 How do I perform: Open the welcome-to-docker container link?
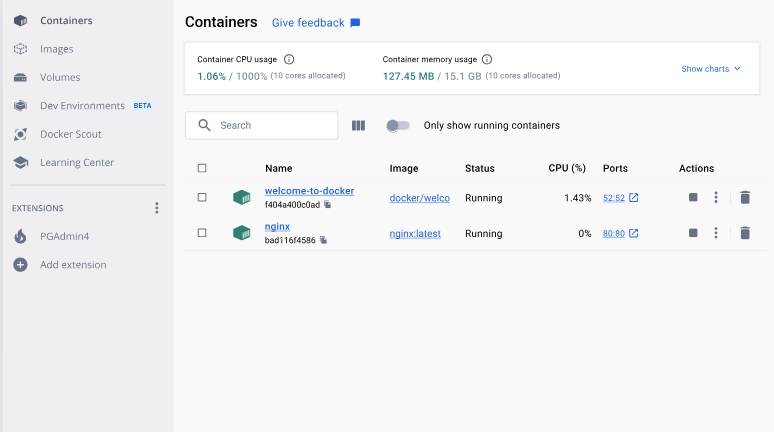(310, 191)
